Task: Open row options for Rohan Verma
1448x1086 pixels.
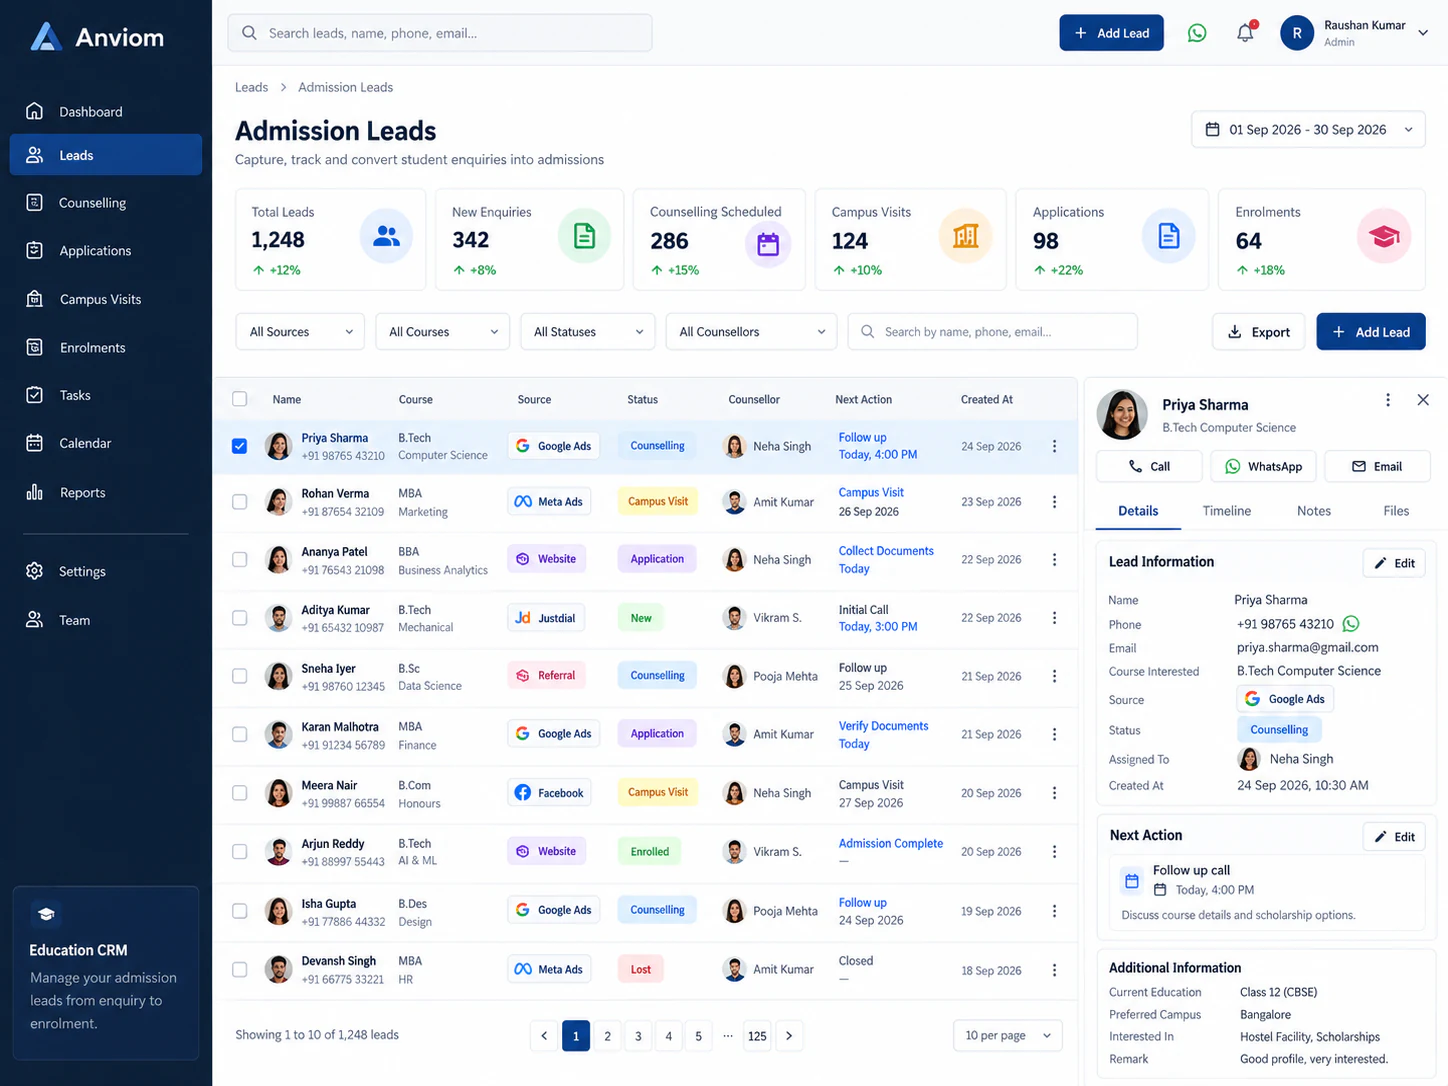Action: click(1054, 502)
